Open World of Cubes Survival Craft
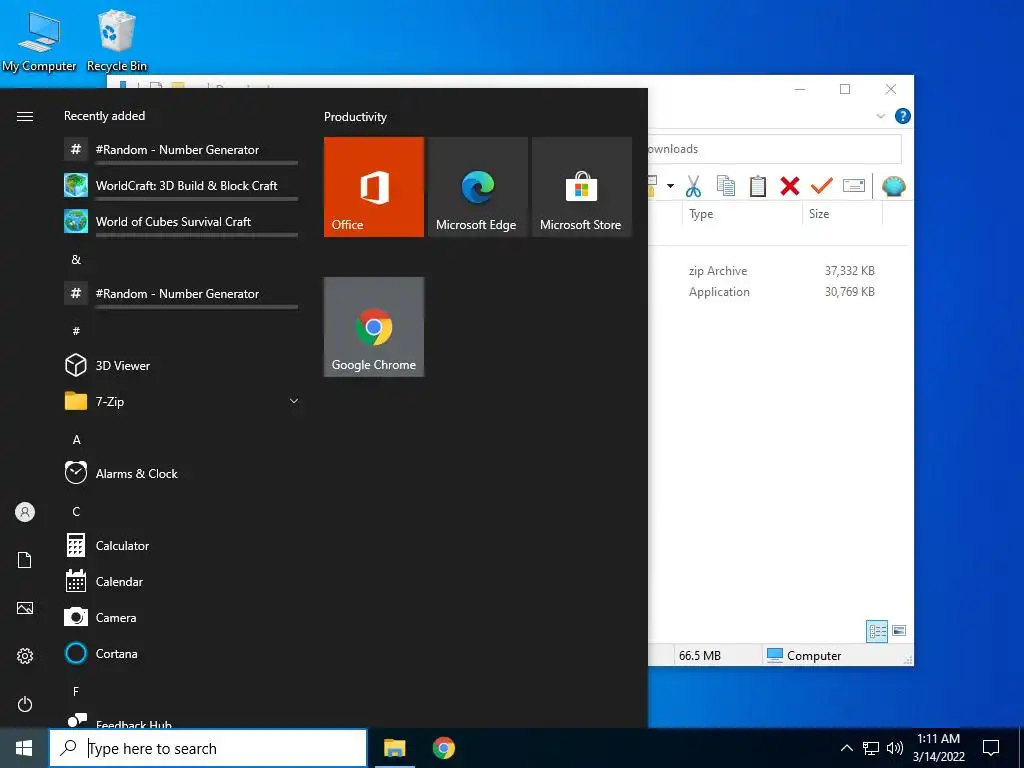 181,221
